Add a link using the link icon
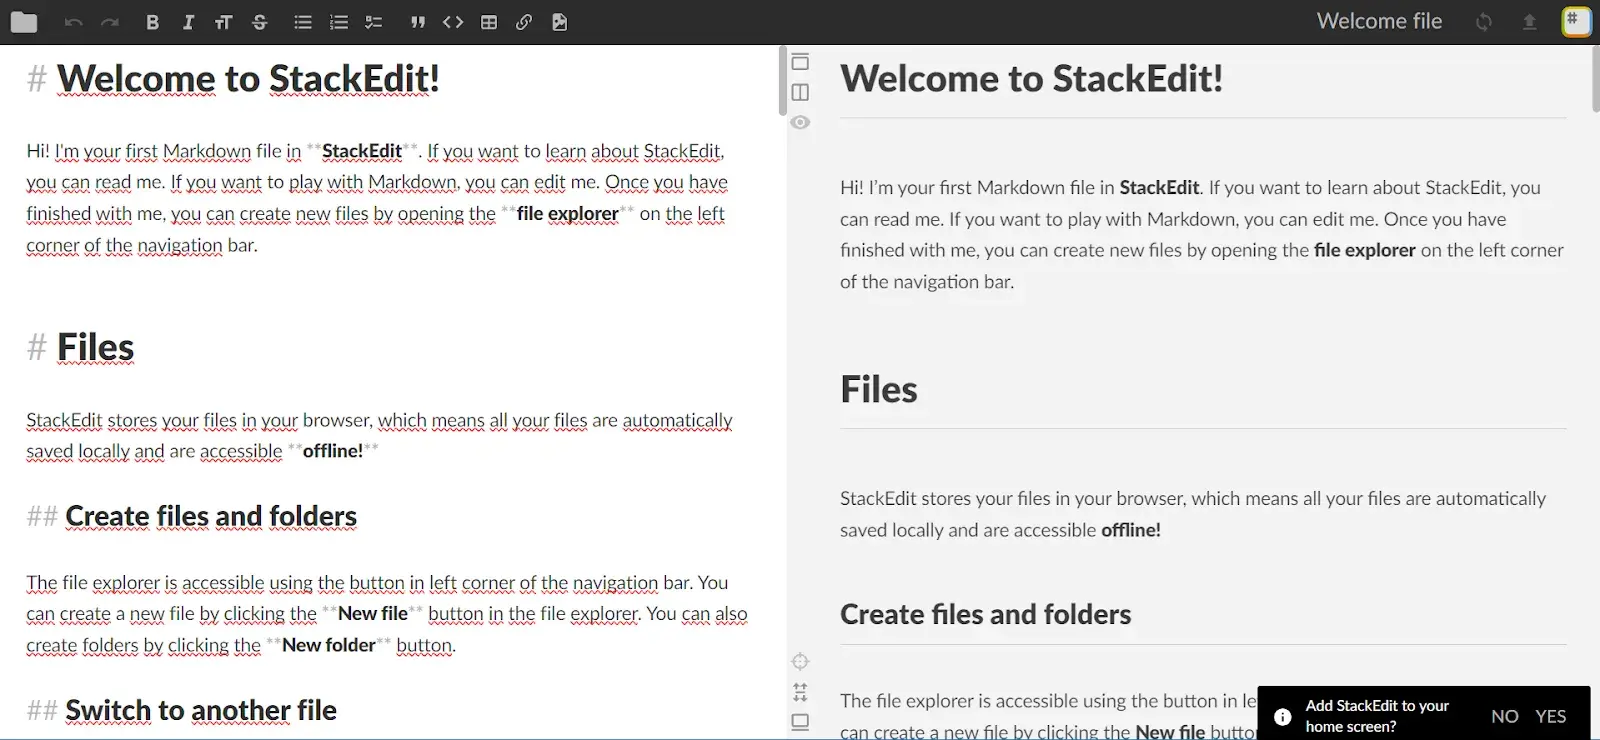The width and height of the screenshot is (1600, 740). [x=524, y=22]
